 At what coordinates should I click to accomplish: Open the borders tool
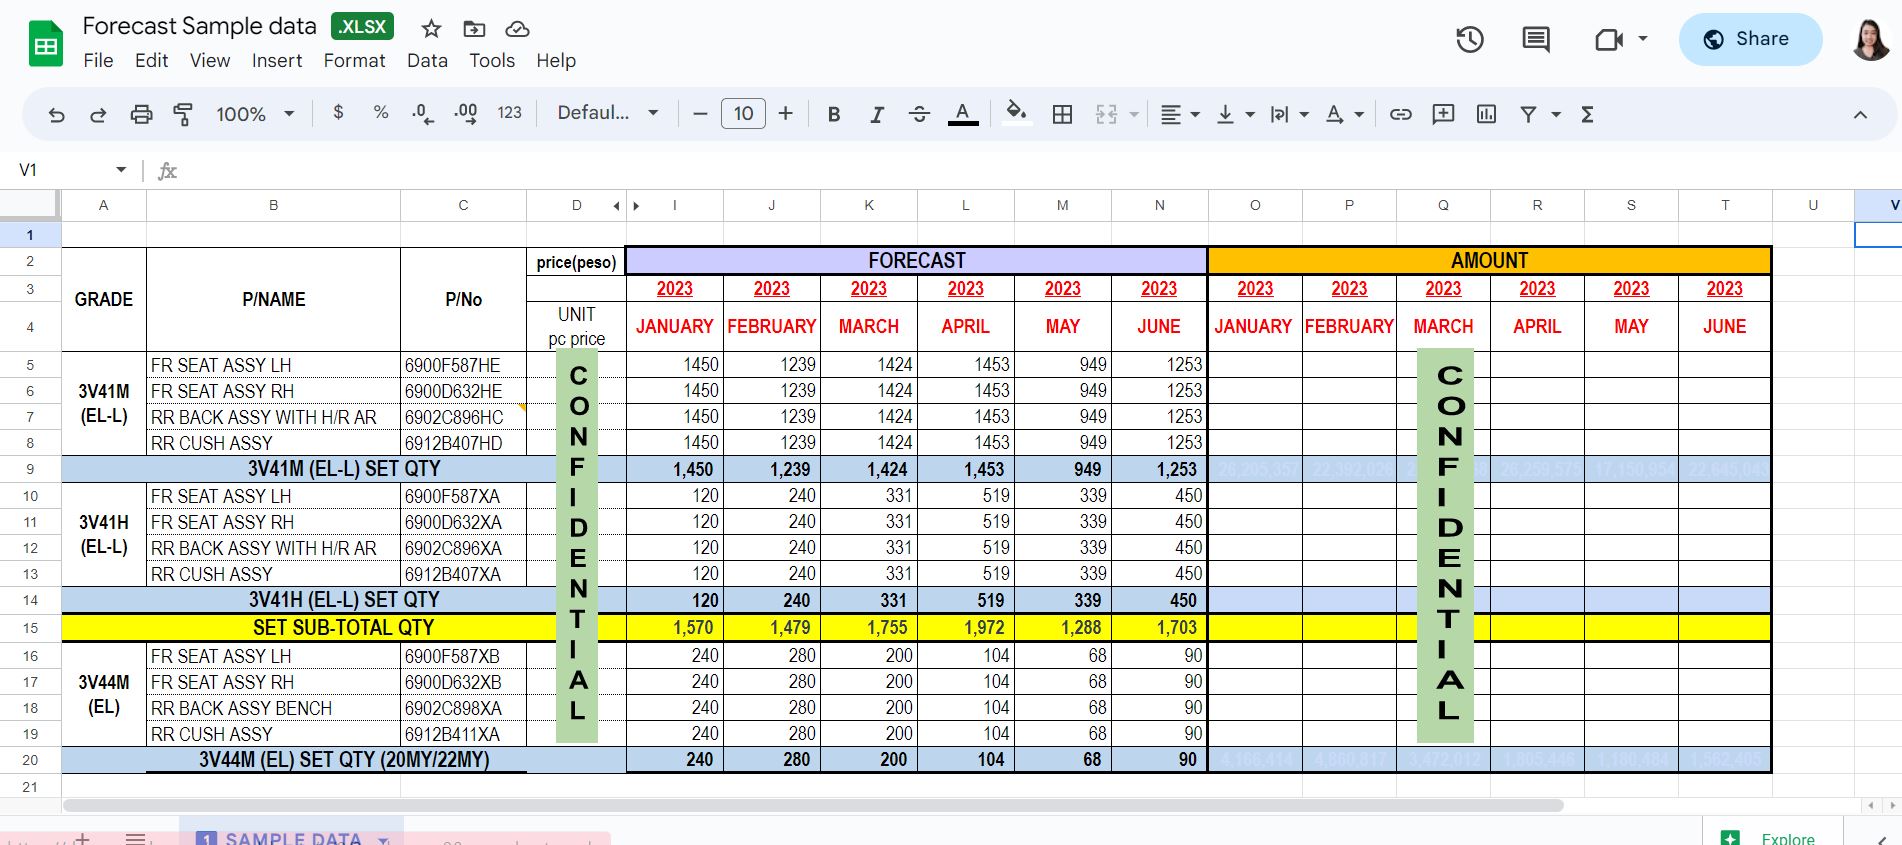point(1062,114)
